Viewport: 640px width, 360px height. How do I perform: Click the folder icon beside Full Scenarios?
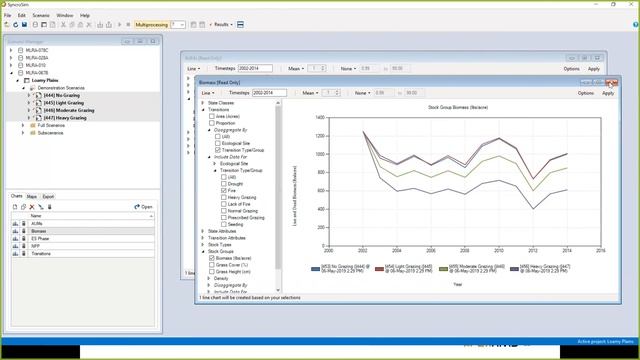pyautogui.click(x=33, y=126)
